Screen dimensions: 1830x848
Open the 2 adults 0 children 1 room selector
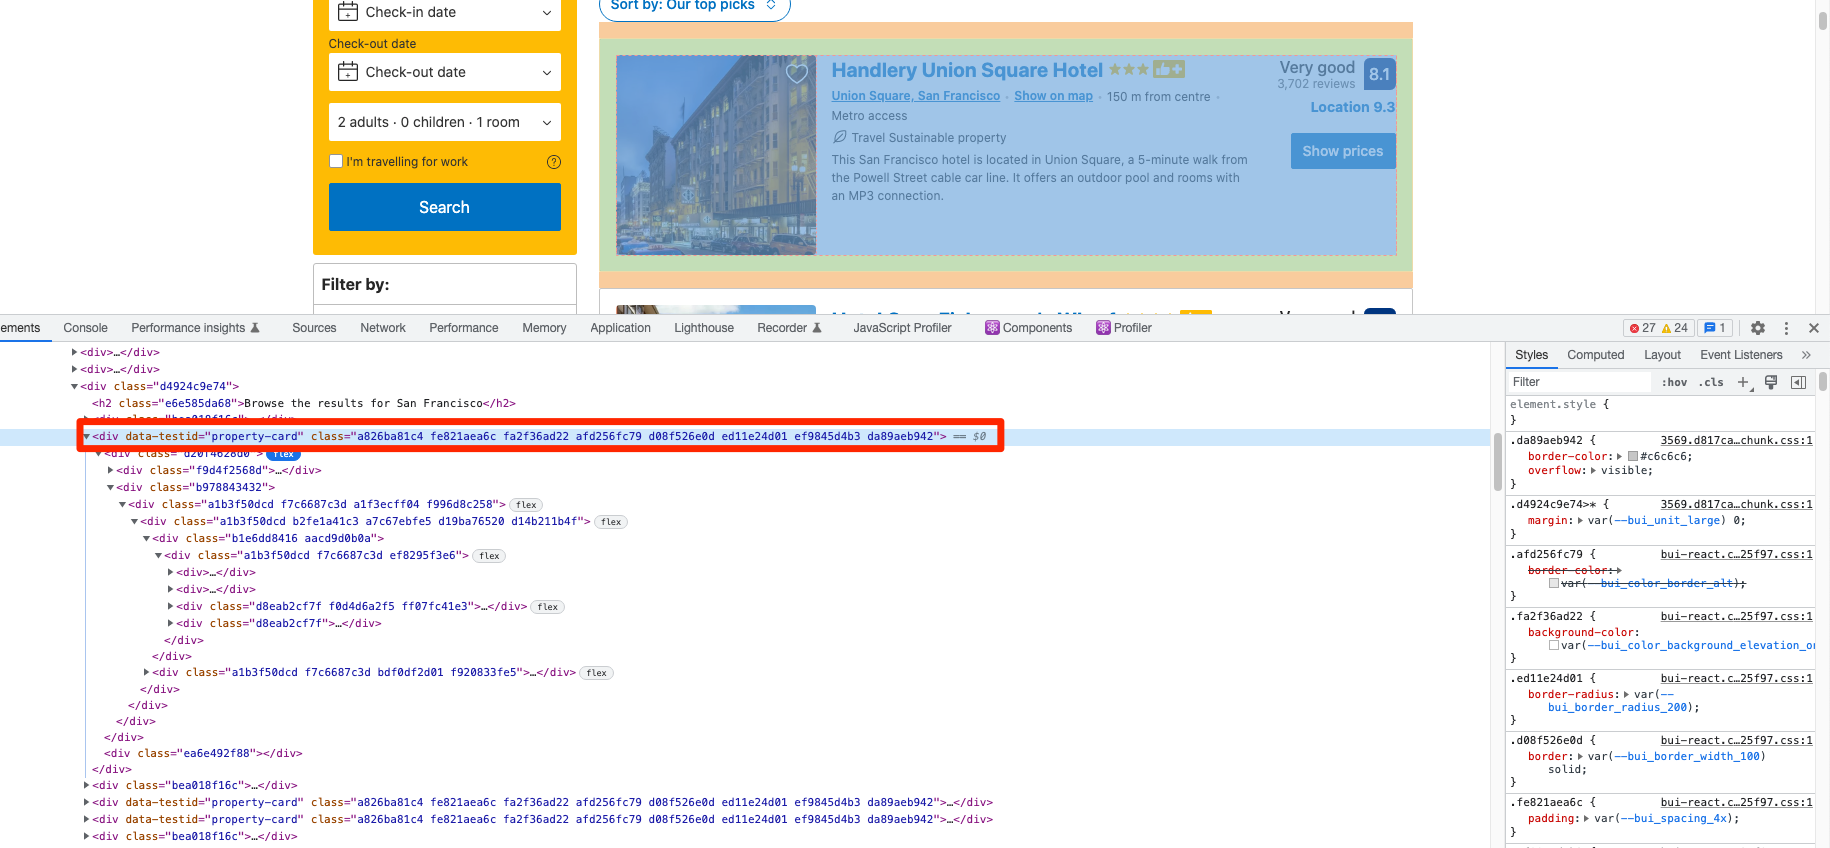445,122
